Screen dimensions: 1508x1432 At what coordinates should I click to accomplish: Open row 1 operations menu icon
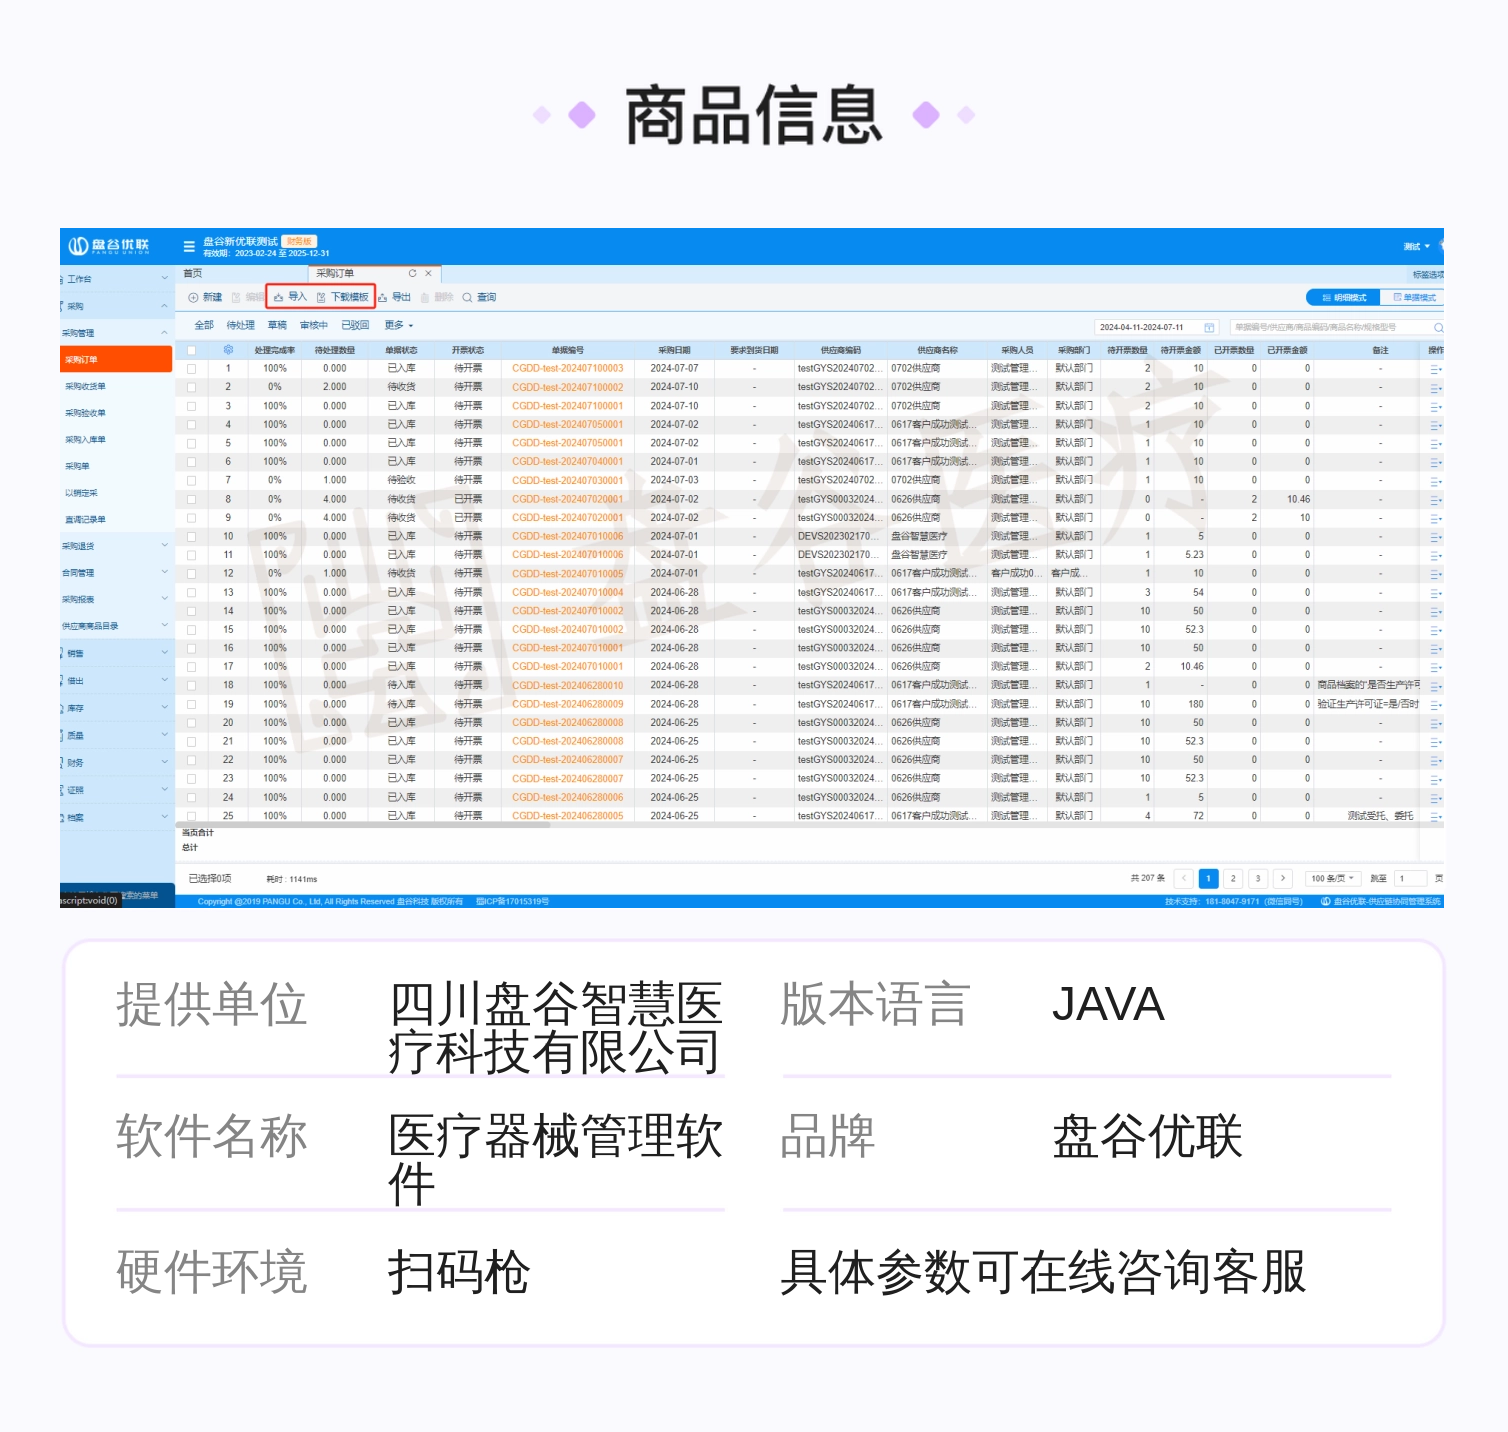tap(1436, 369)
